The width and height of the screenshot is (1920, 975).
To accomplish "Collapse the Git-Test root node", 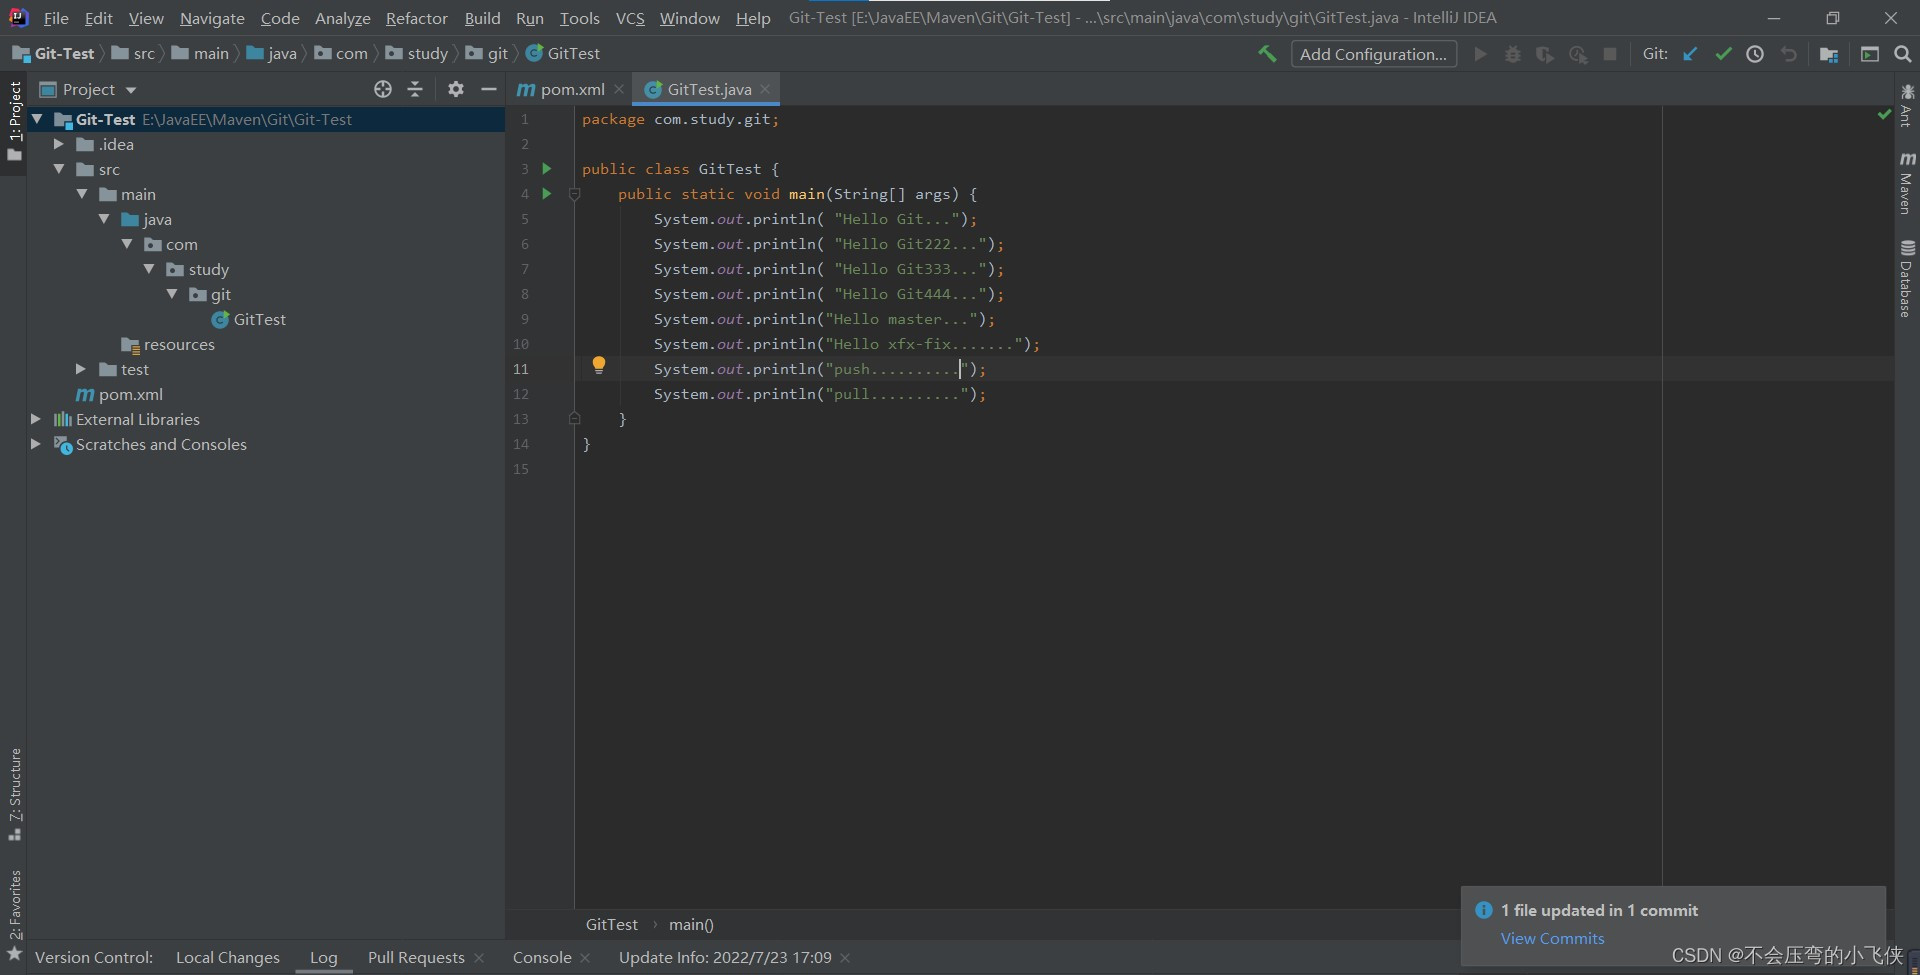I will click(37, 119).
